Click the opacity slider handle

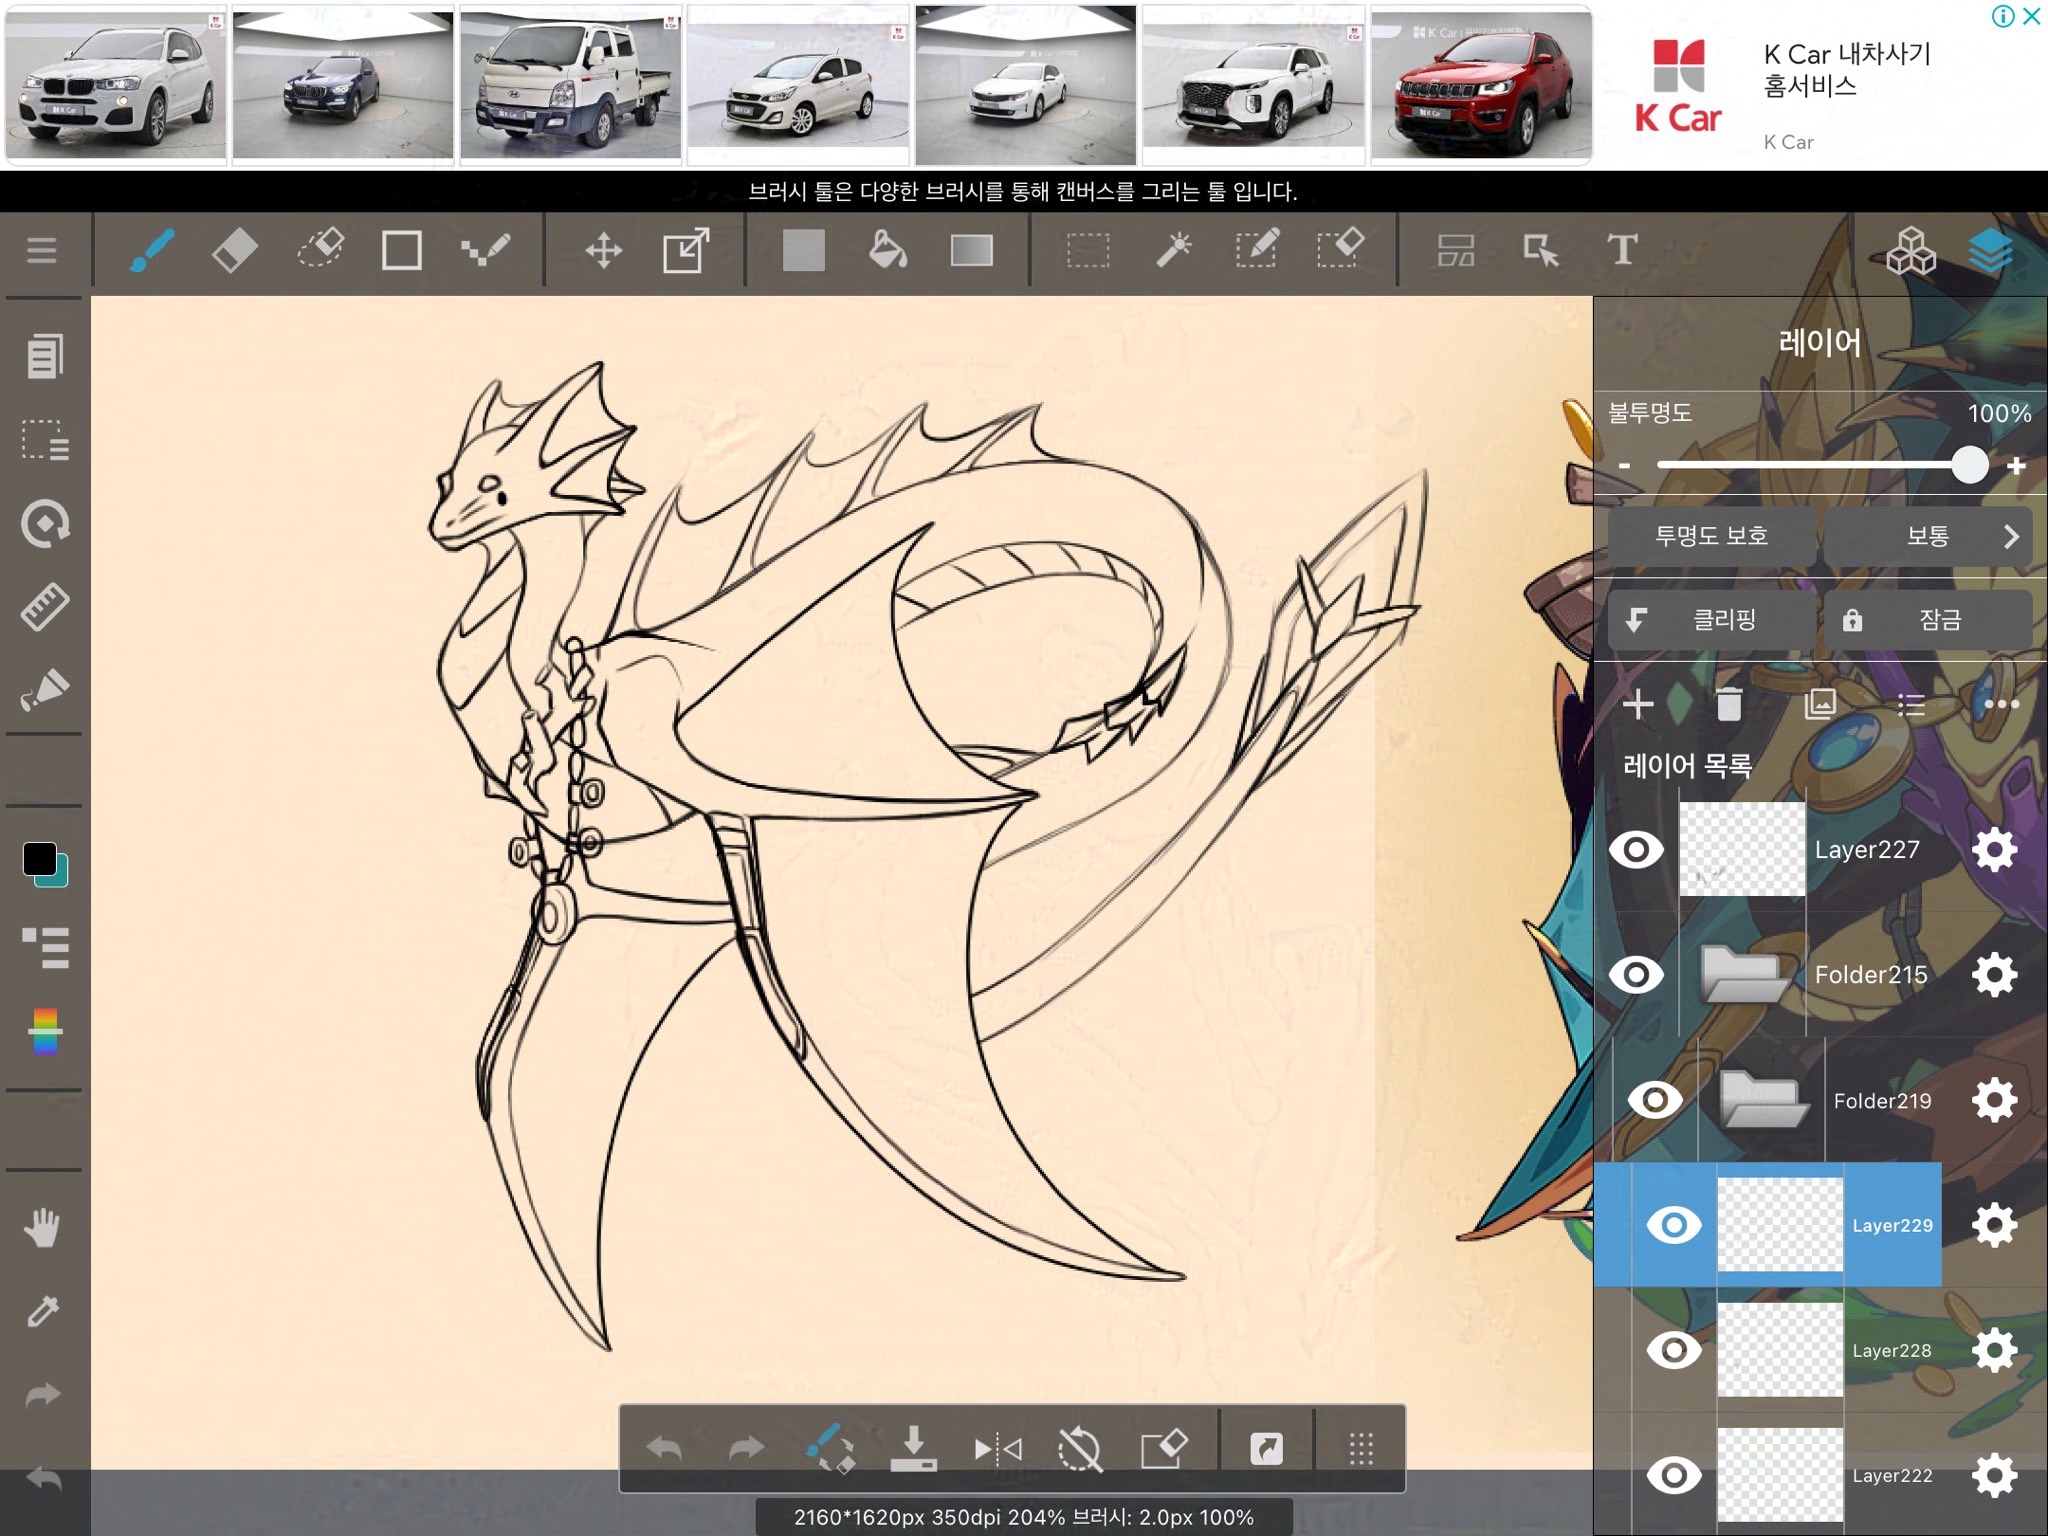click(1969, 465)
